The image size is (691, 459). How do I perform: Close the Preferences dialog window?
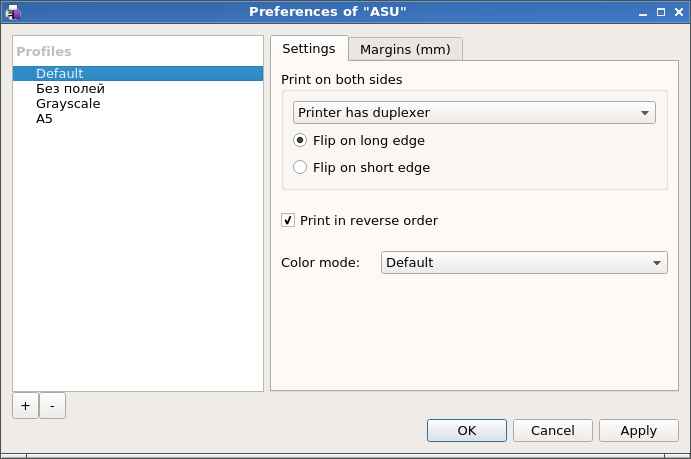coord(677,12)
